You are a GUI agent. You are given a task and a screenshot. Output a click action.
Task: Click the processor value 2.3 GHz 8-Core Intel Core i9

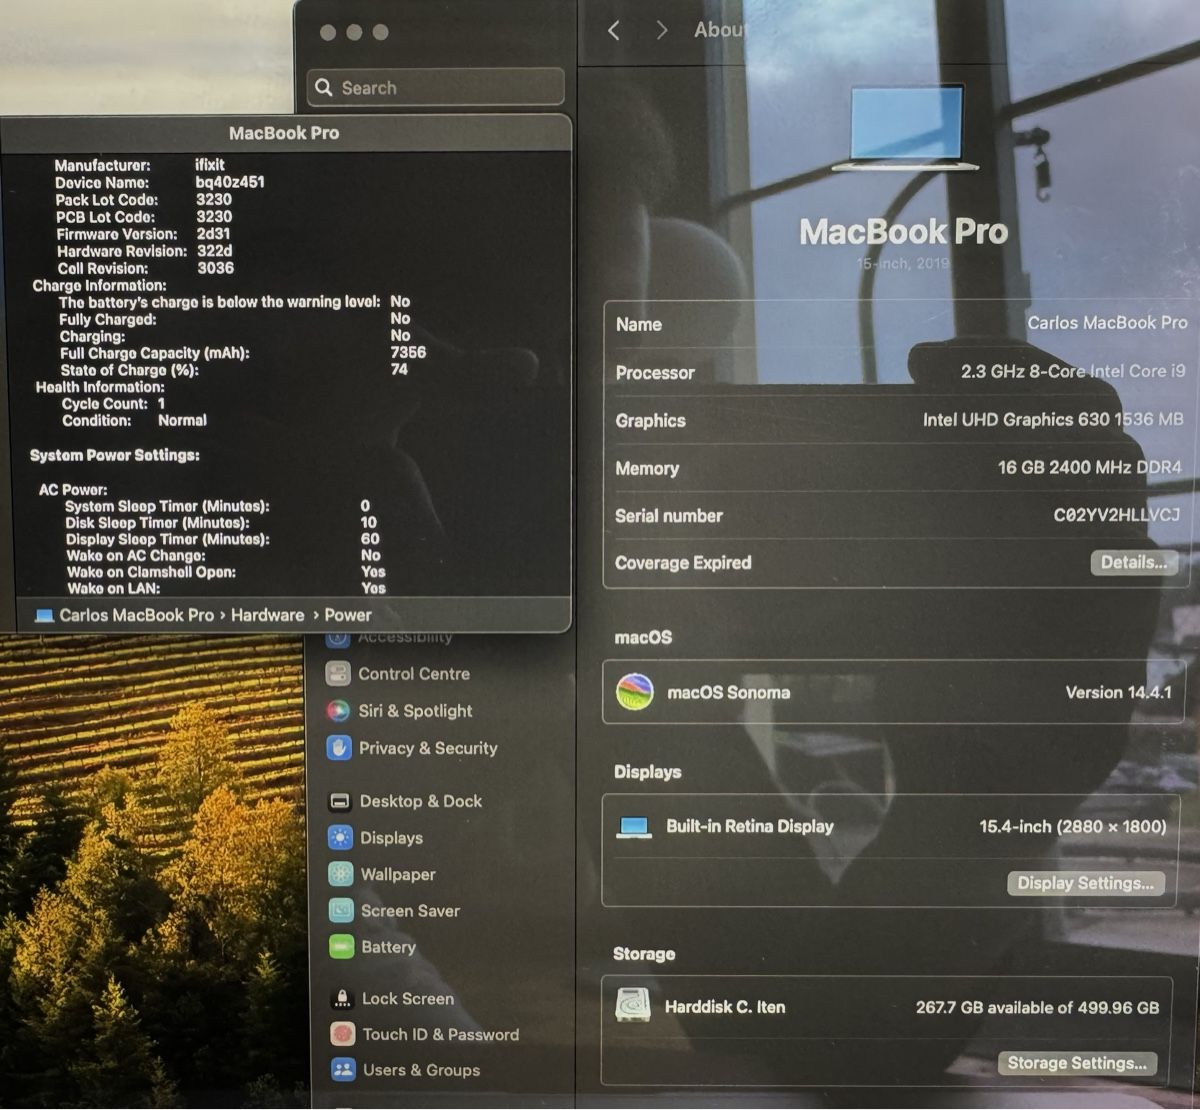pyautogui.click(x=1073, y=371)
